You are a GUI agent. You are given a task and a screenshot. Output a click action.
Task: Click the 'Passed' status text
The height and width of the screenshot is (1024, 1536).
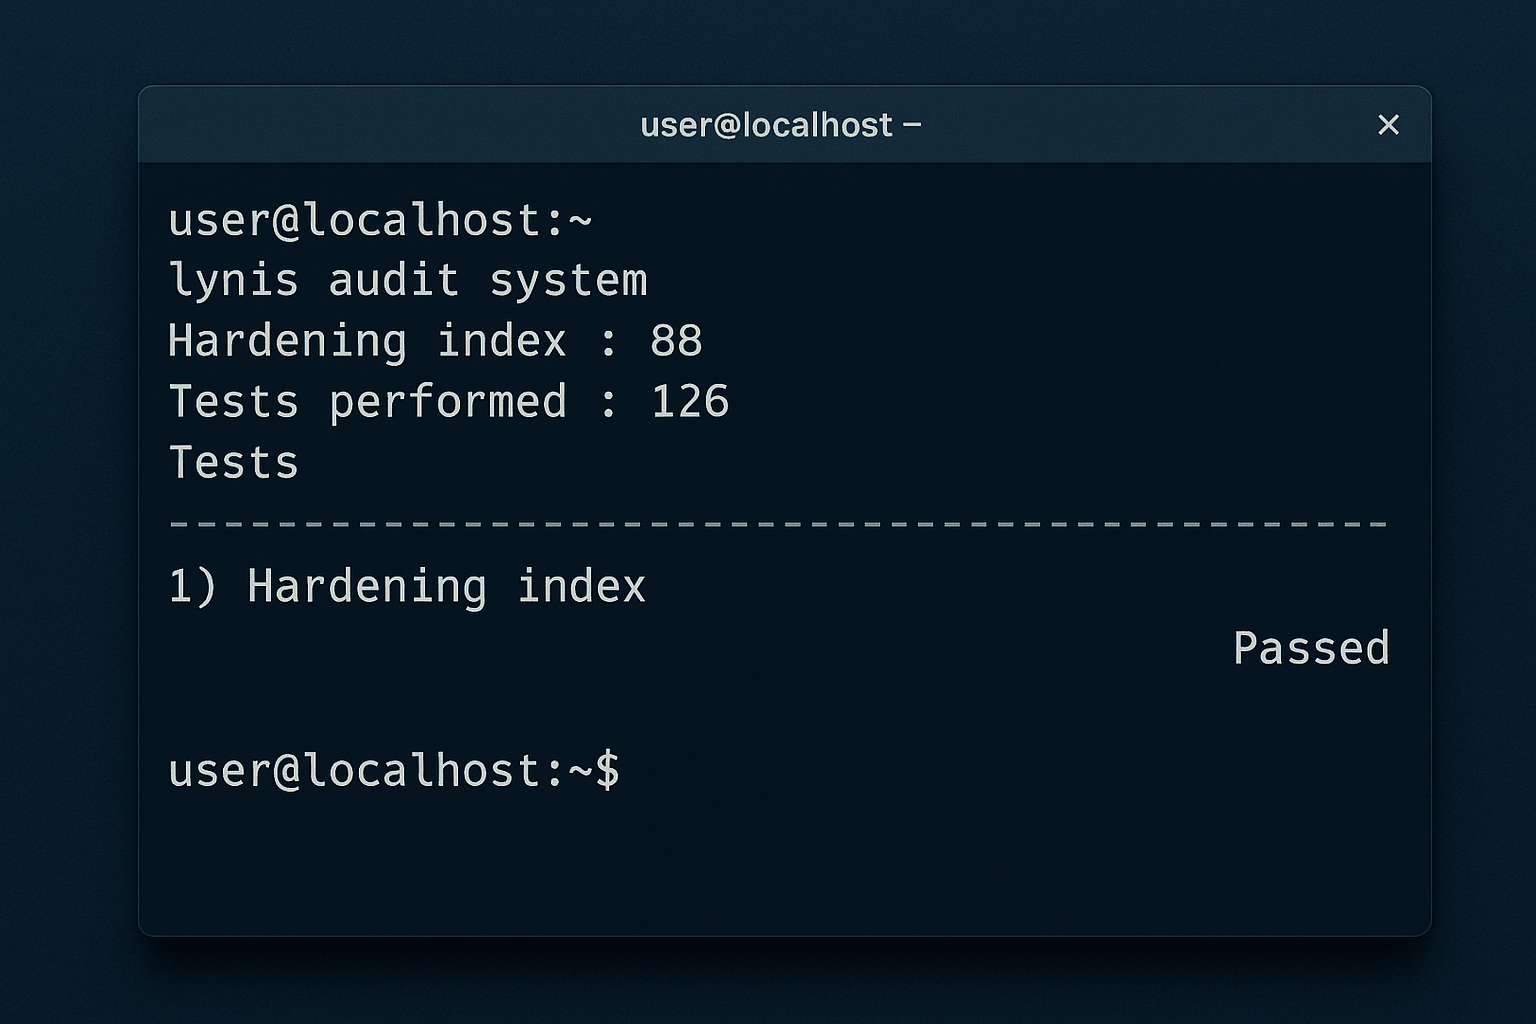[1310, 648]
